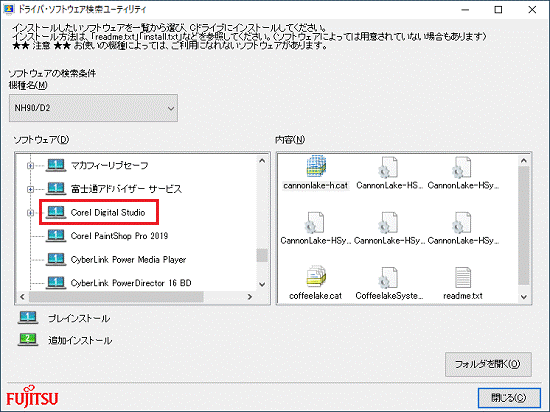Click the プレインストール legend icon
550x412 pixels.
(x=28, y=318)
